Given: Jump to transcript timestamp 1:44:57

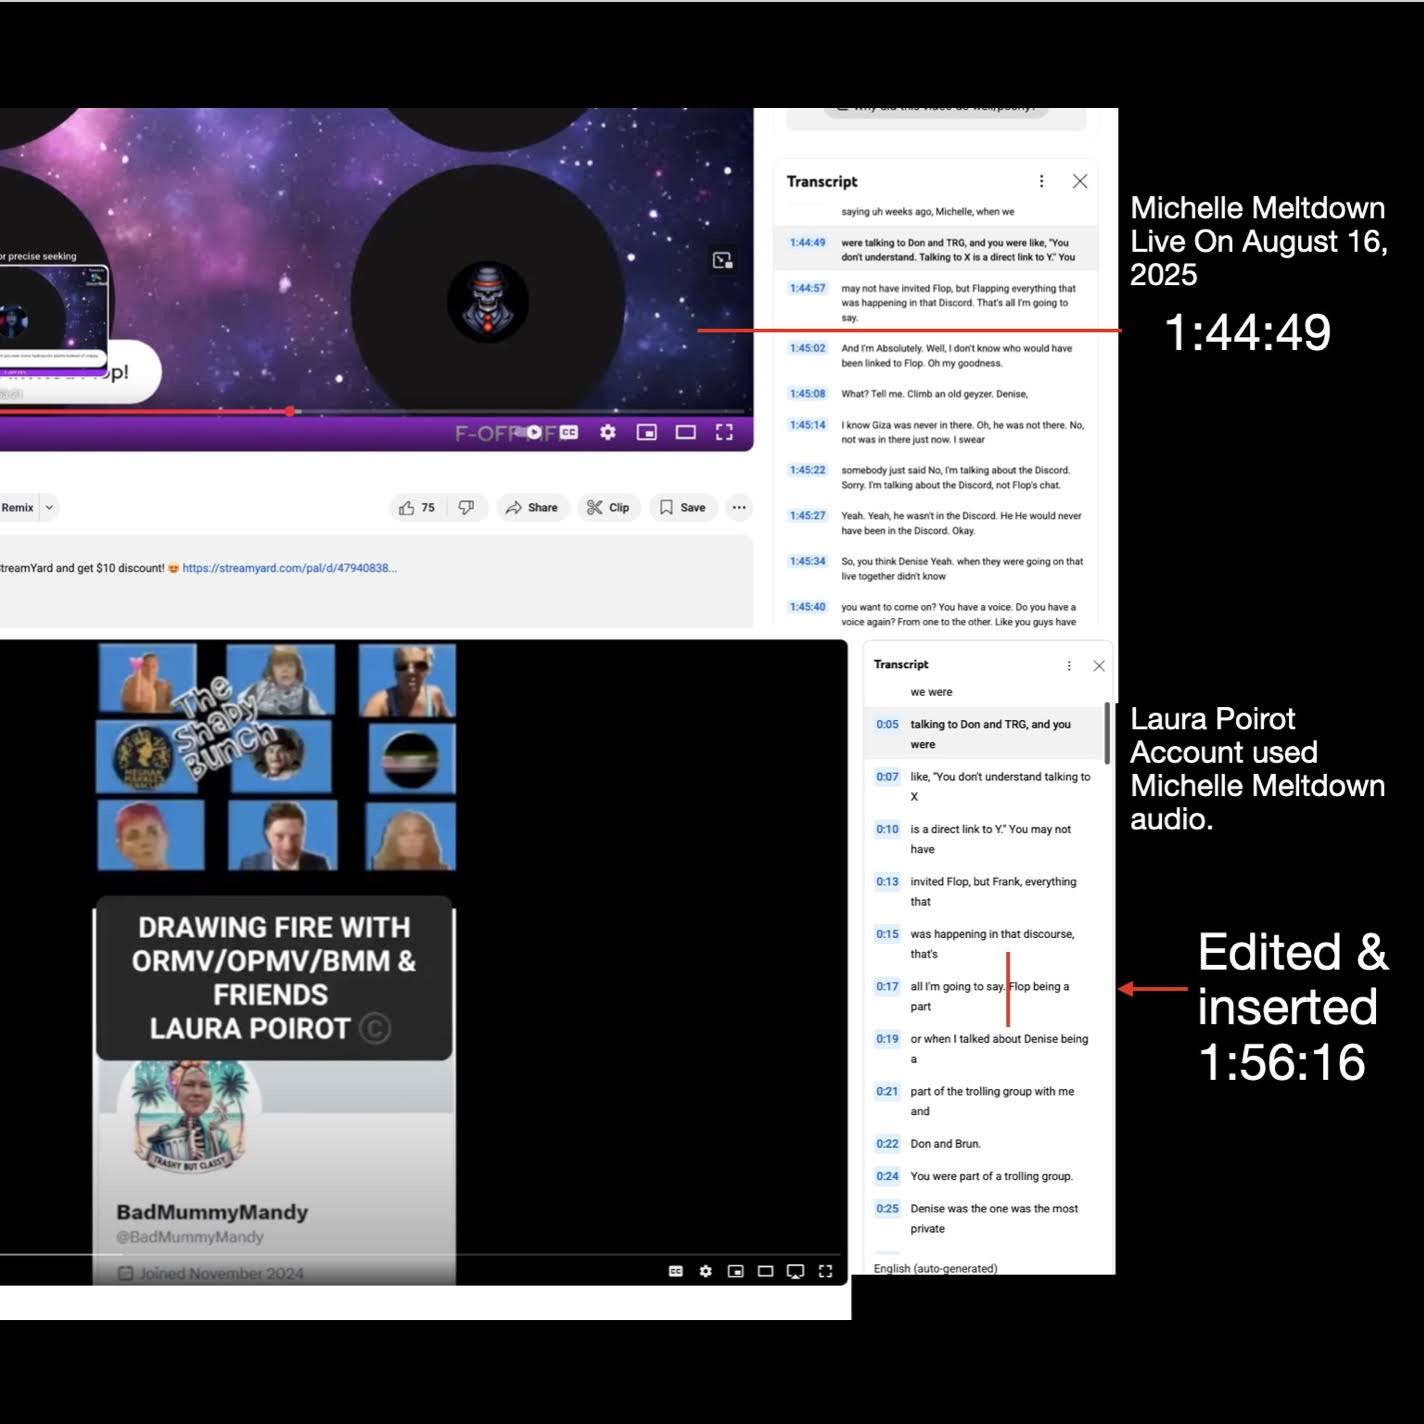Looking at the screenshot, I should click(808, 288).
